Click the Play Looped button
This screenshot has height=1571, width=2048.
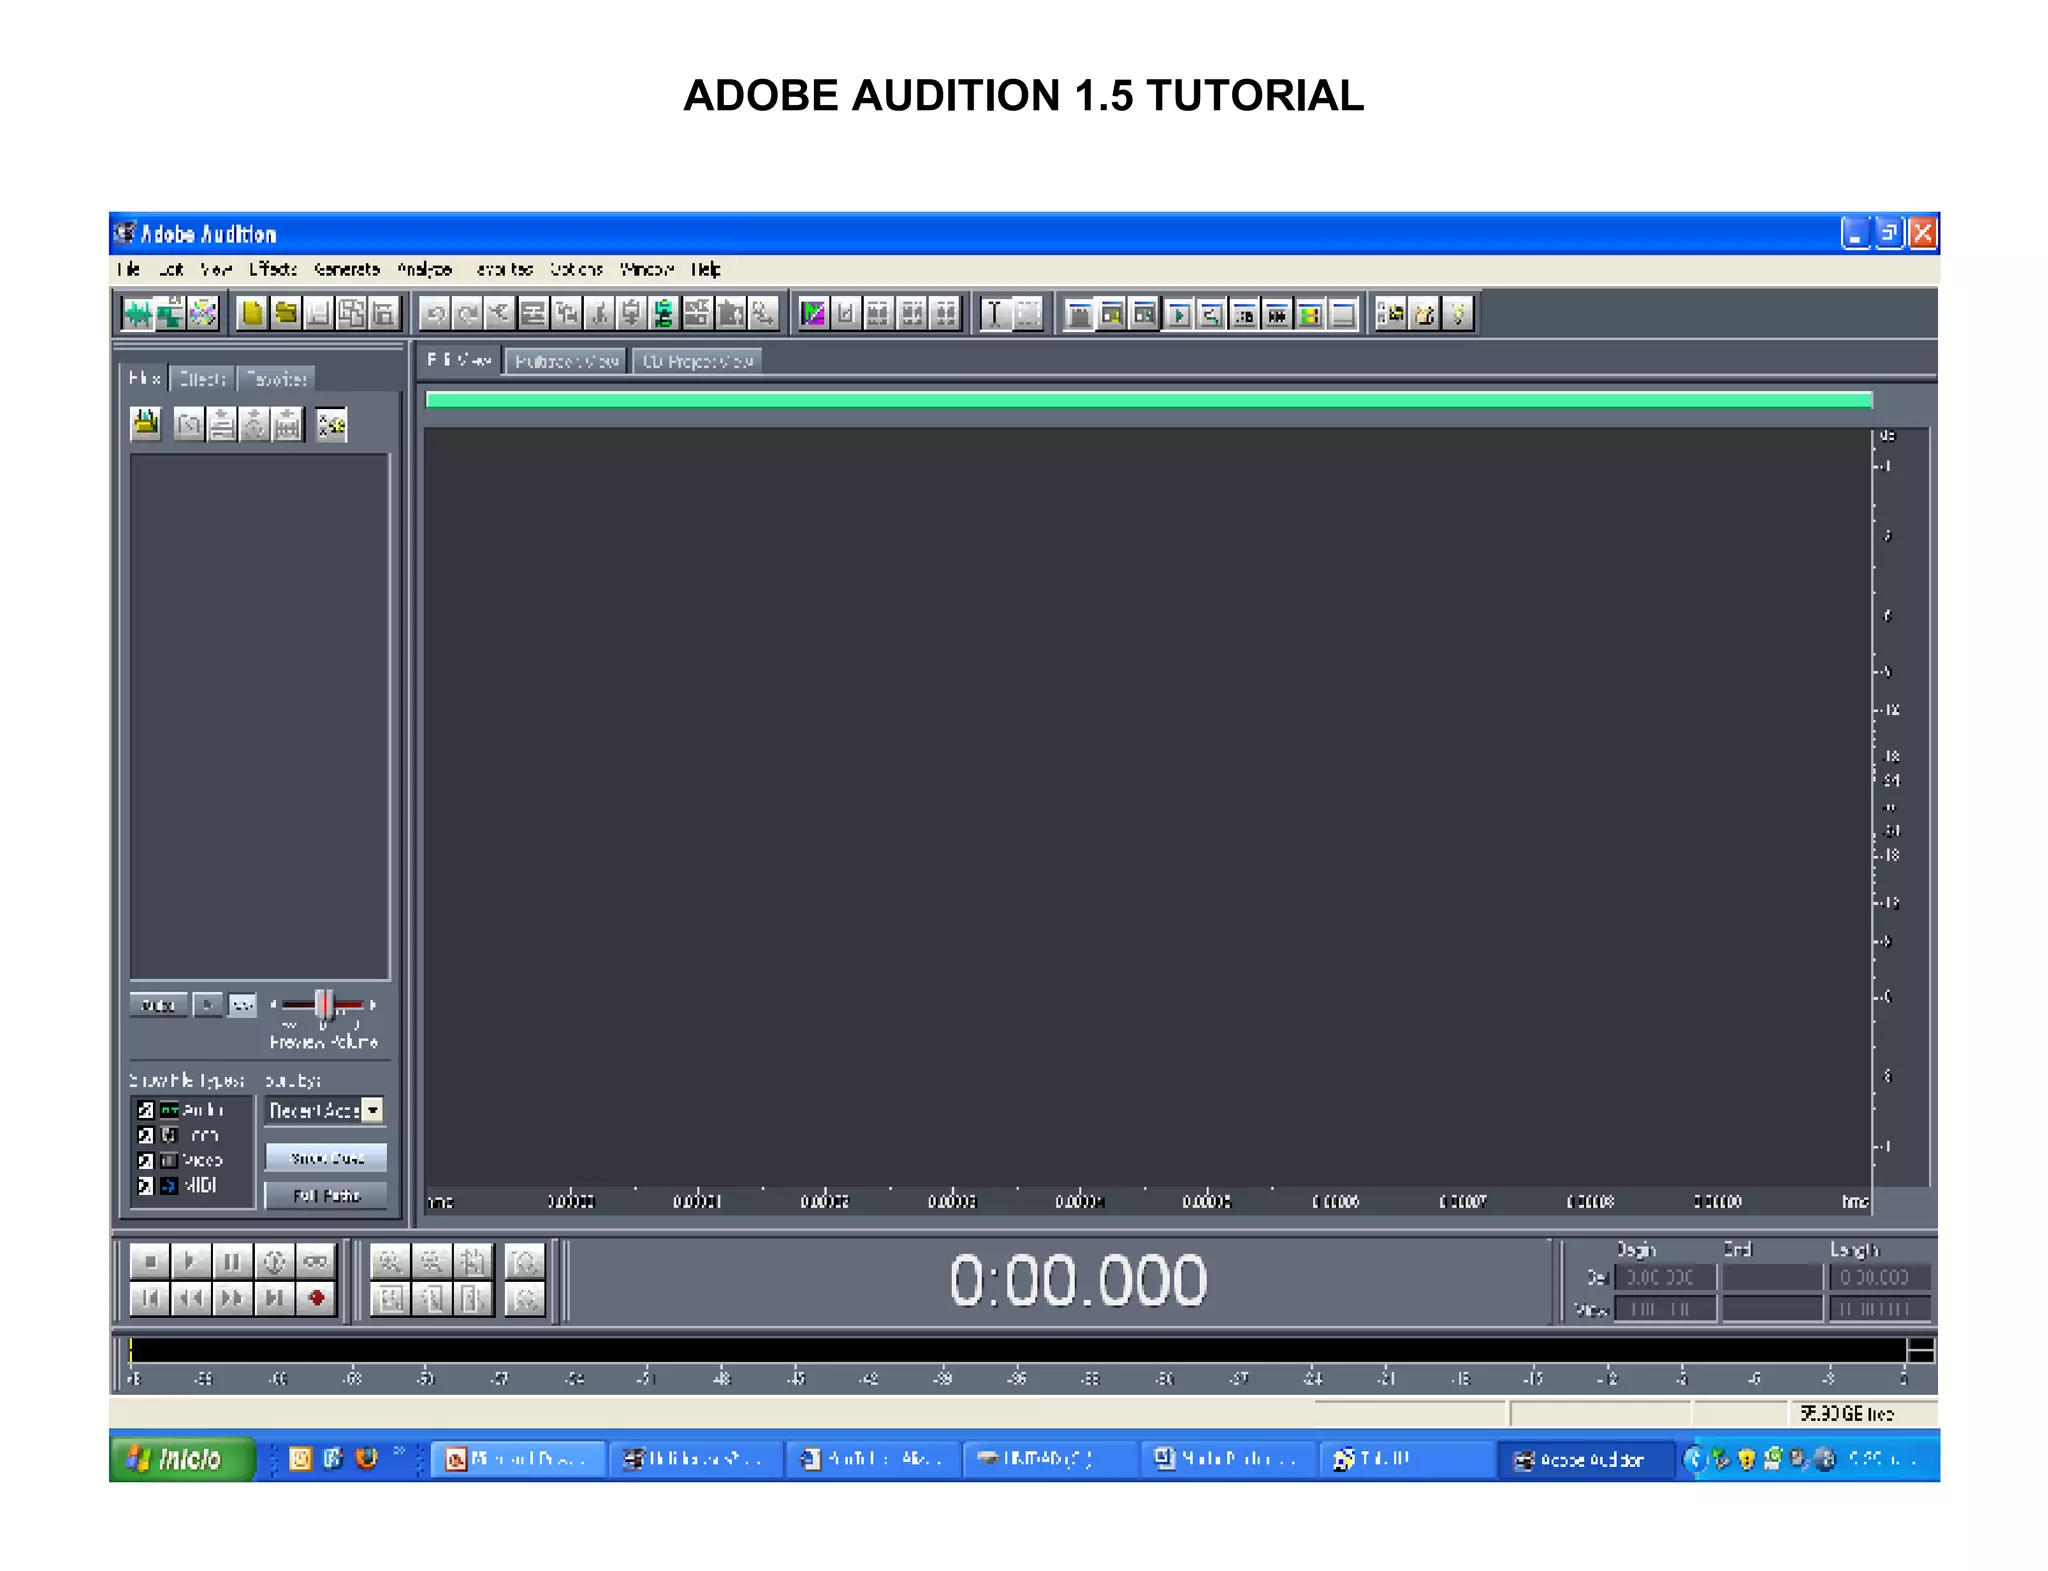316,1261
